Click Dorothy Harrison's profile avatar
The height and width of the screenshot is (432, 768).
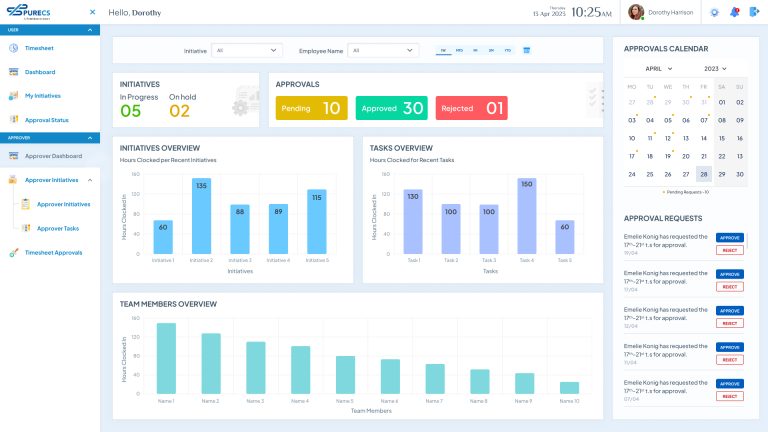click(x=636, y=12)
